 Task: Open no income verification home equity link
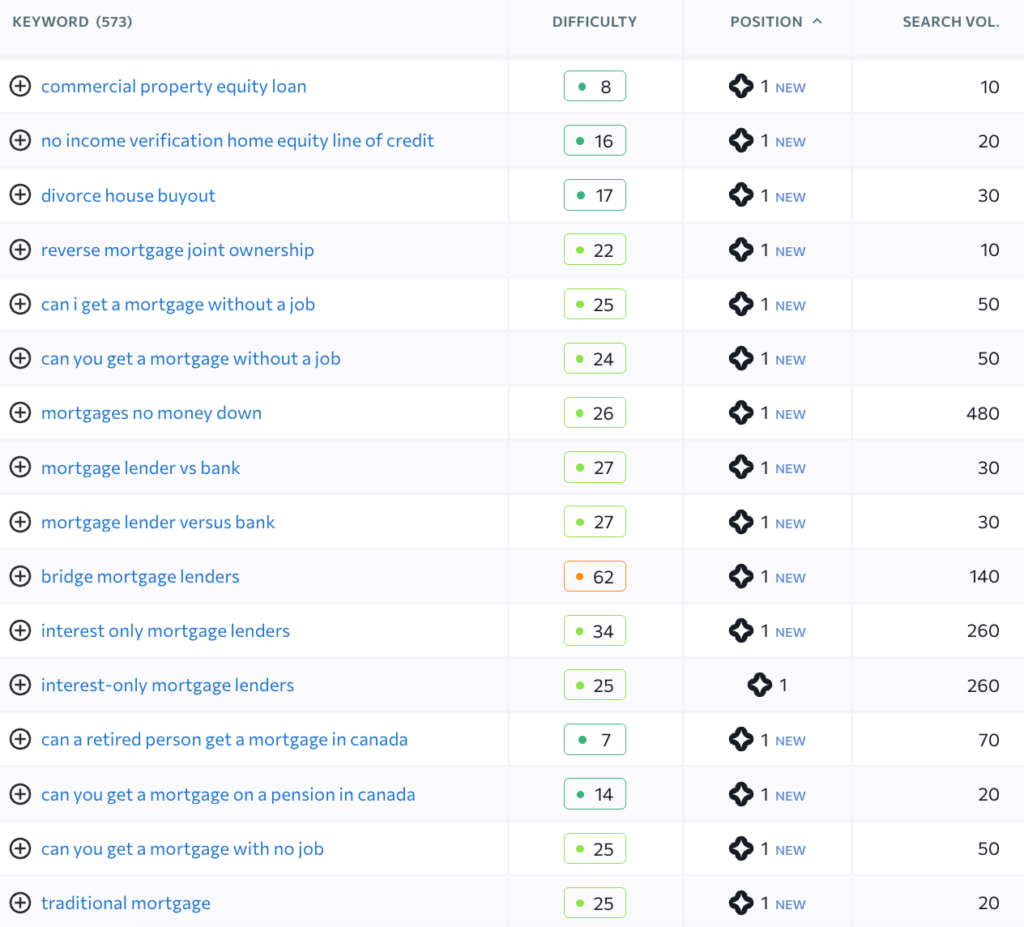(x=238, y=140)
